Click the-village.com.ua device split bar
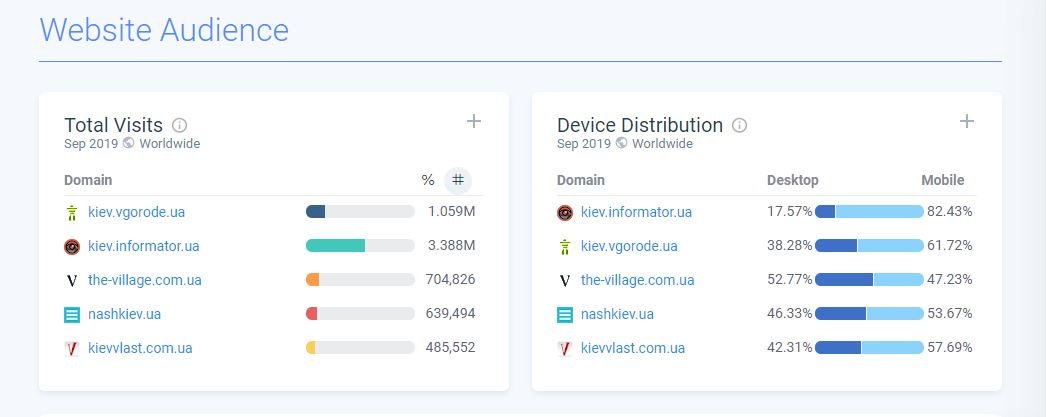The height and width of the screenshot is (417, 1046). click(869, 280)
